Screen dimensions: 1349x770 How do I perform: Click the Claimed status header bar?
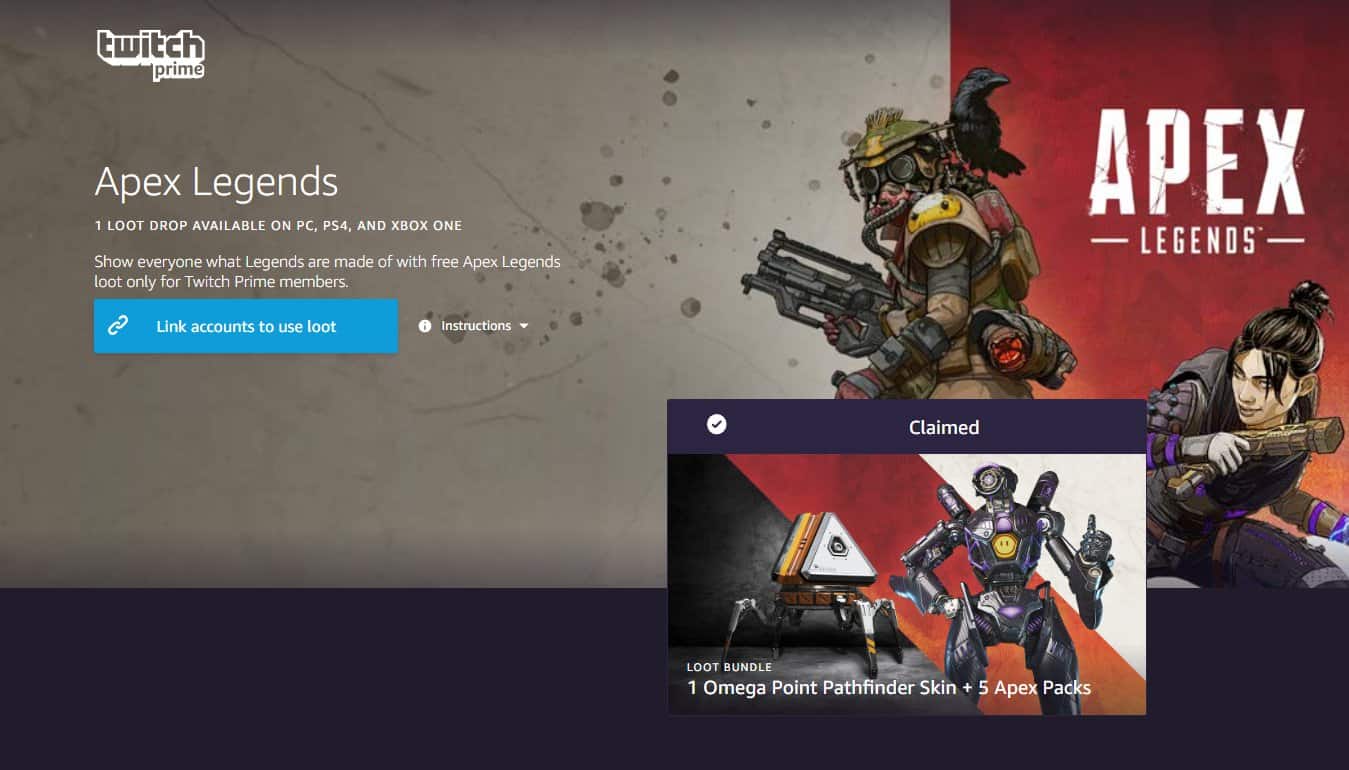[906, 427]
